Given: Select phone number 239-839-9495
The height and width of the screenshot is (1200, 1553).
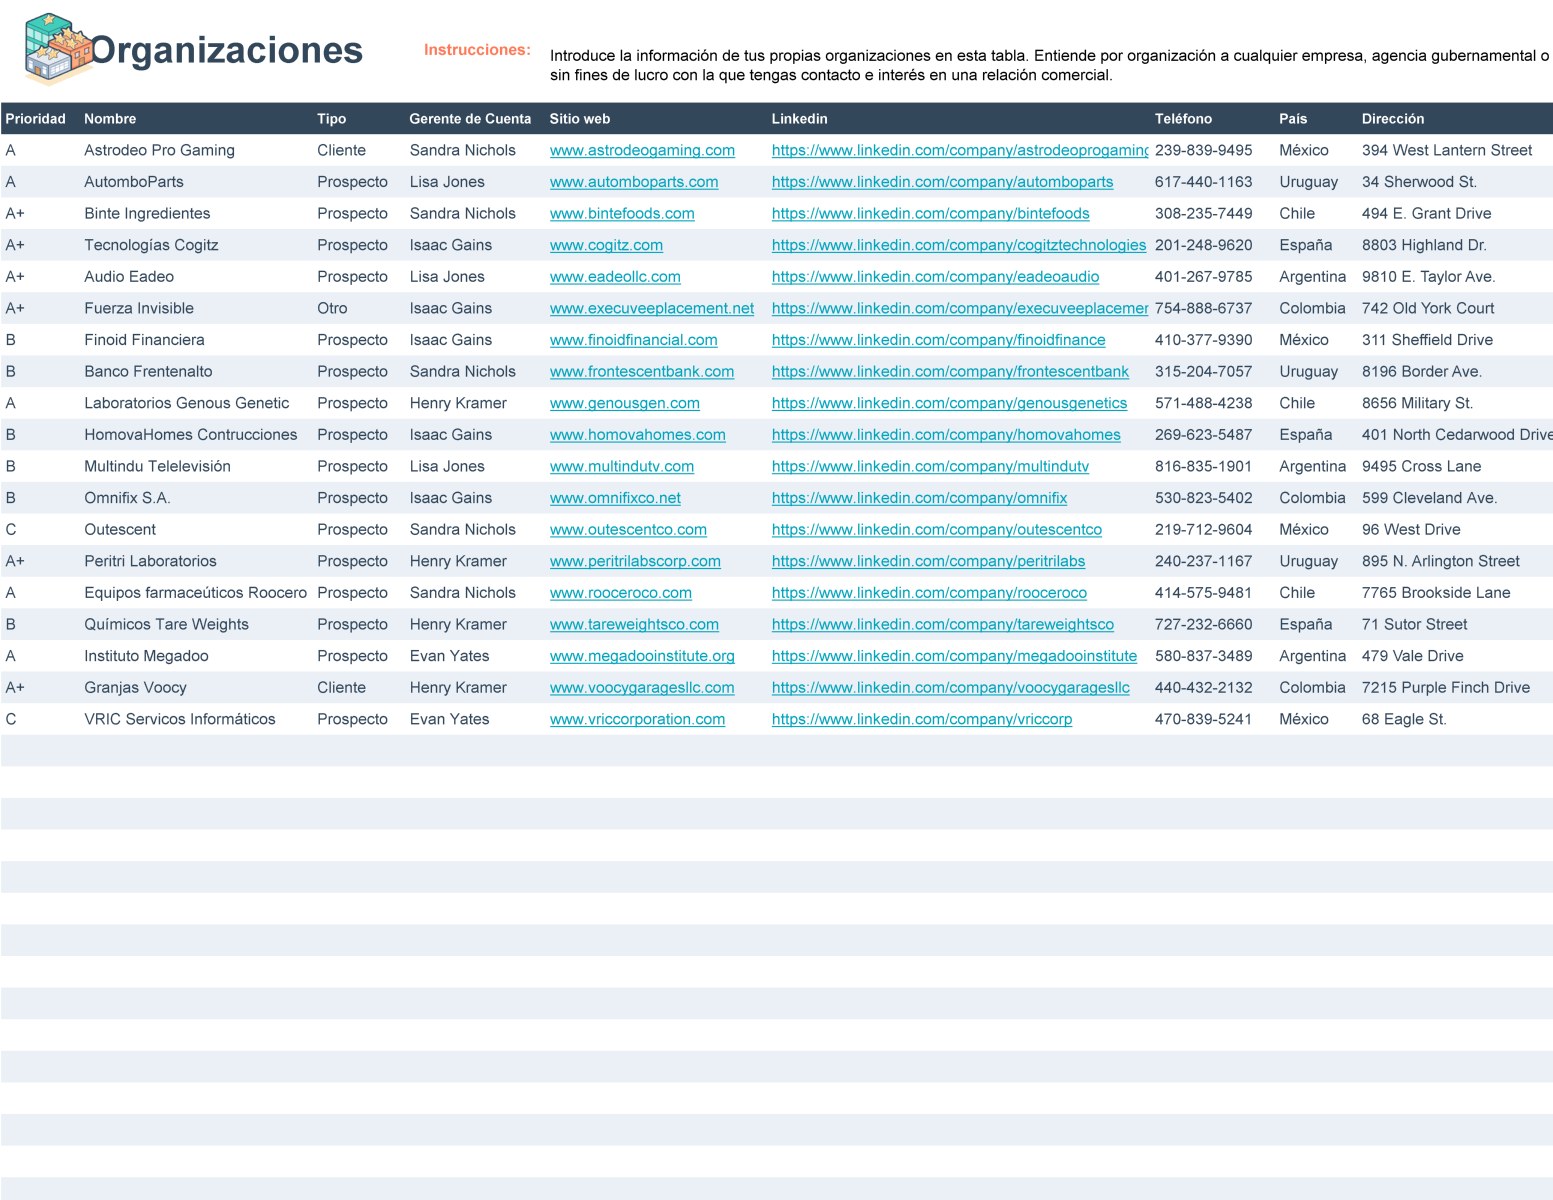Looking at the screenshot, I should [x=1204, y=150].
